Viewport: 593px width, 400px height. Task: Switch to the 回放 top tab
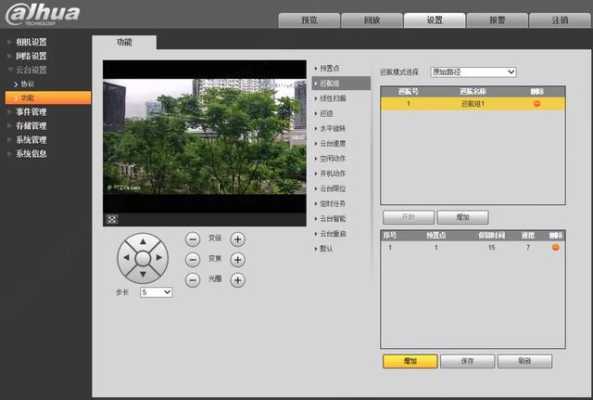372,20
